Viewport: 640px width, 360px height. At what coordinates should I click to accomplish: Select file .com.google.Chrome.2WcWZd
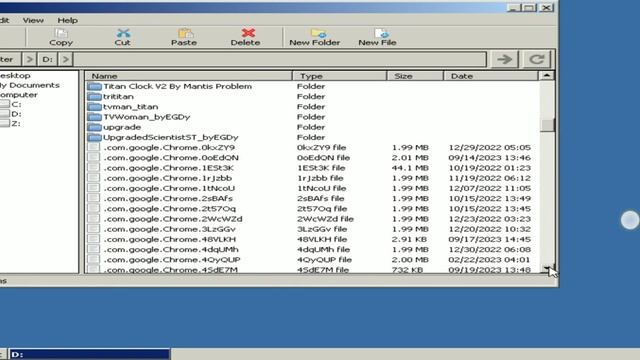tap(173, 219)
